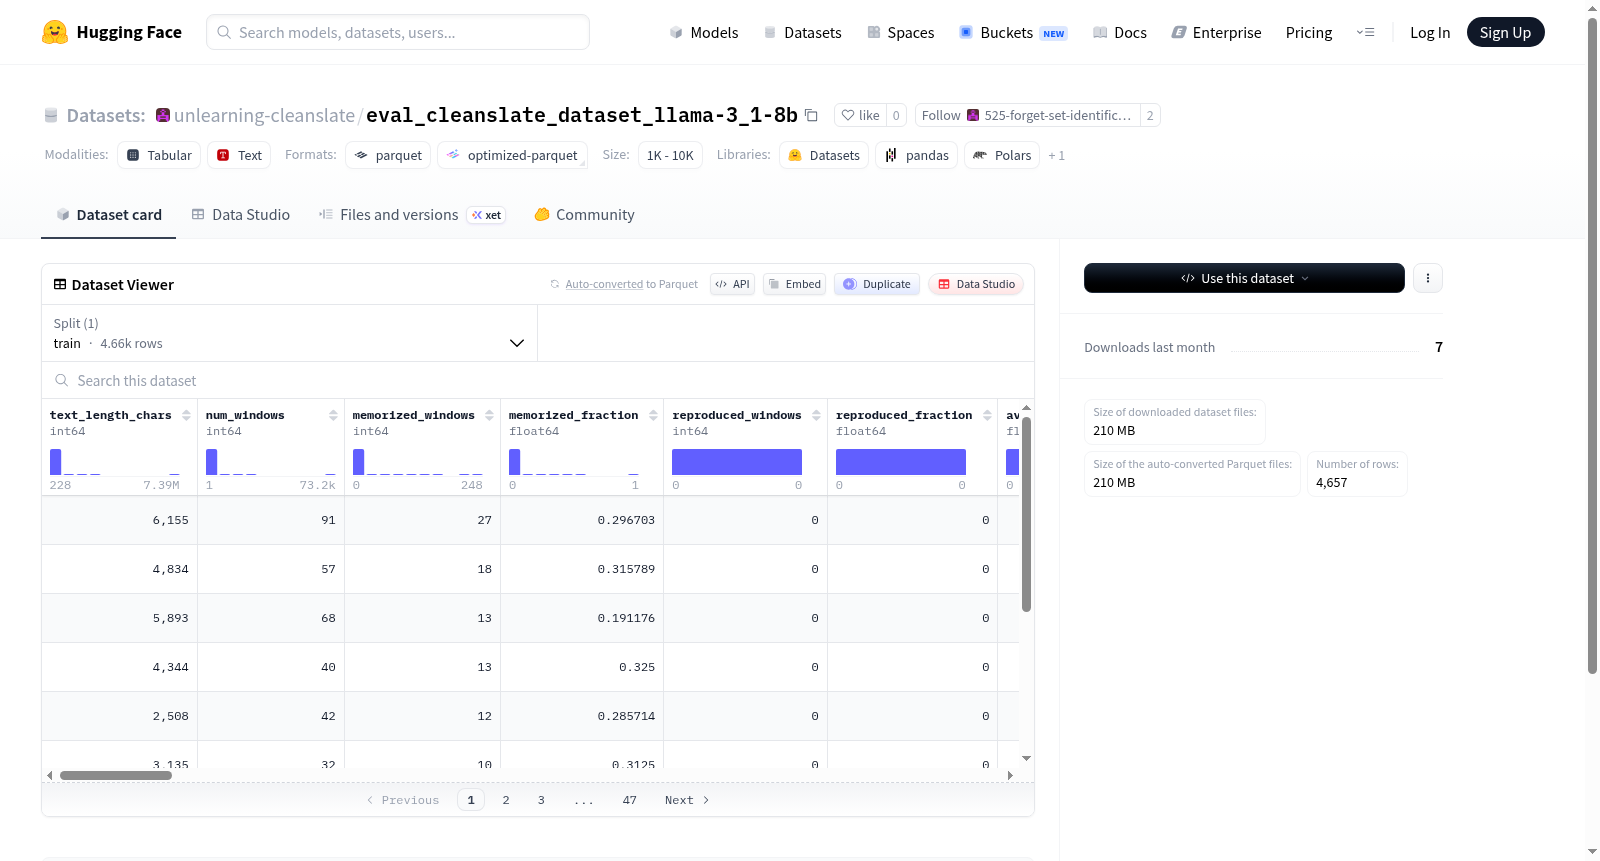Screen dimensions: 1600x861
Task: Open the unlearning-cleanslate organization link
Action: pyautogui.click(x=264, y=115)
